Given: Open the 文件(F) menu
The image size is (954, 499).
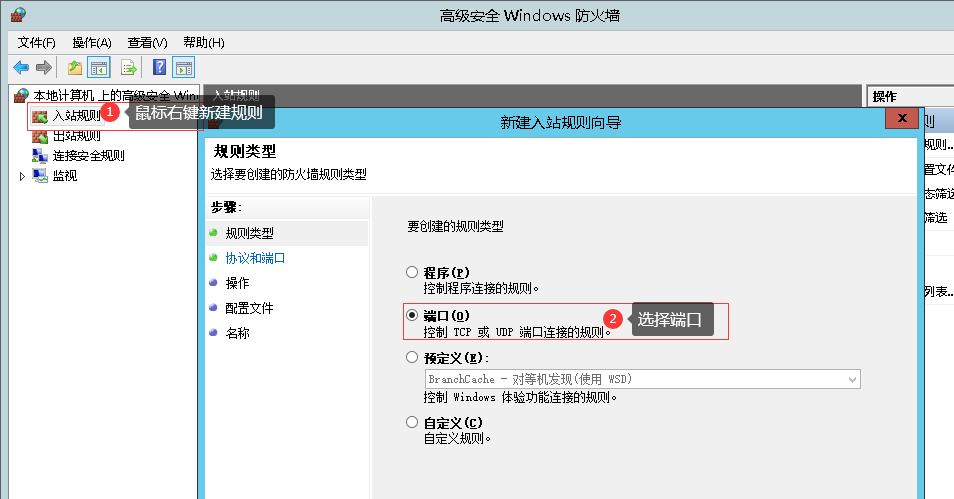Looking at the screenshot, I should click(x=37, y=43).
